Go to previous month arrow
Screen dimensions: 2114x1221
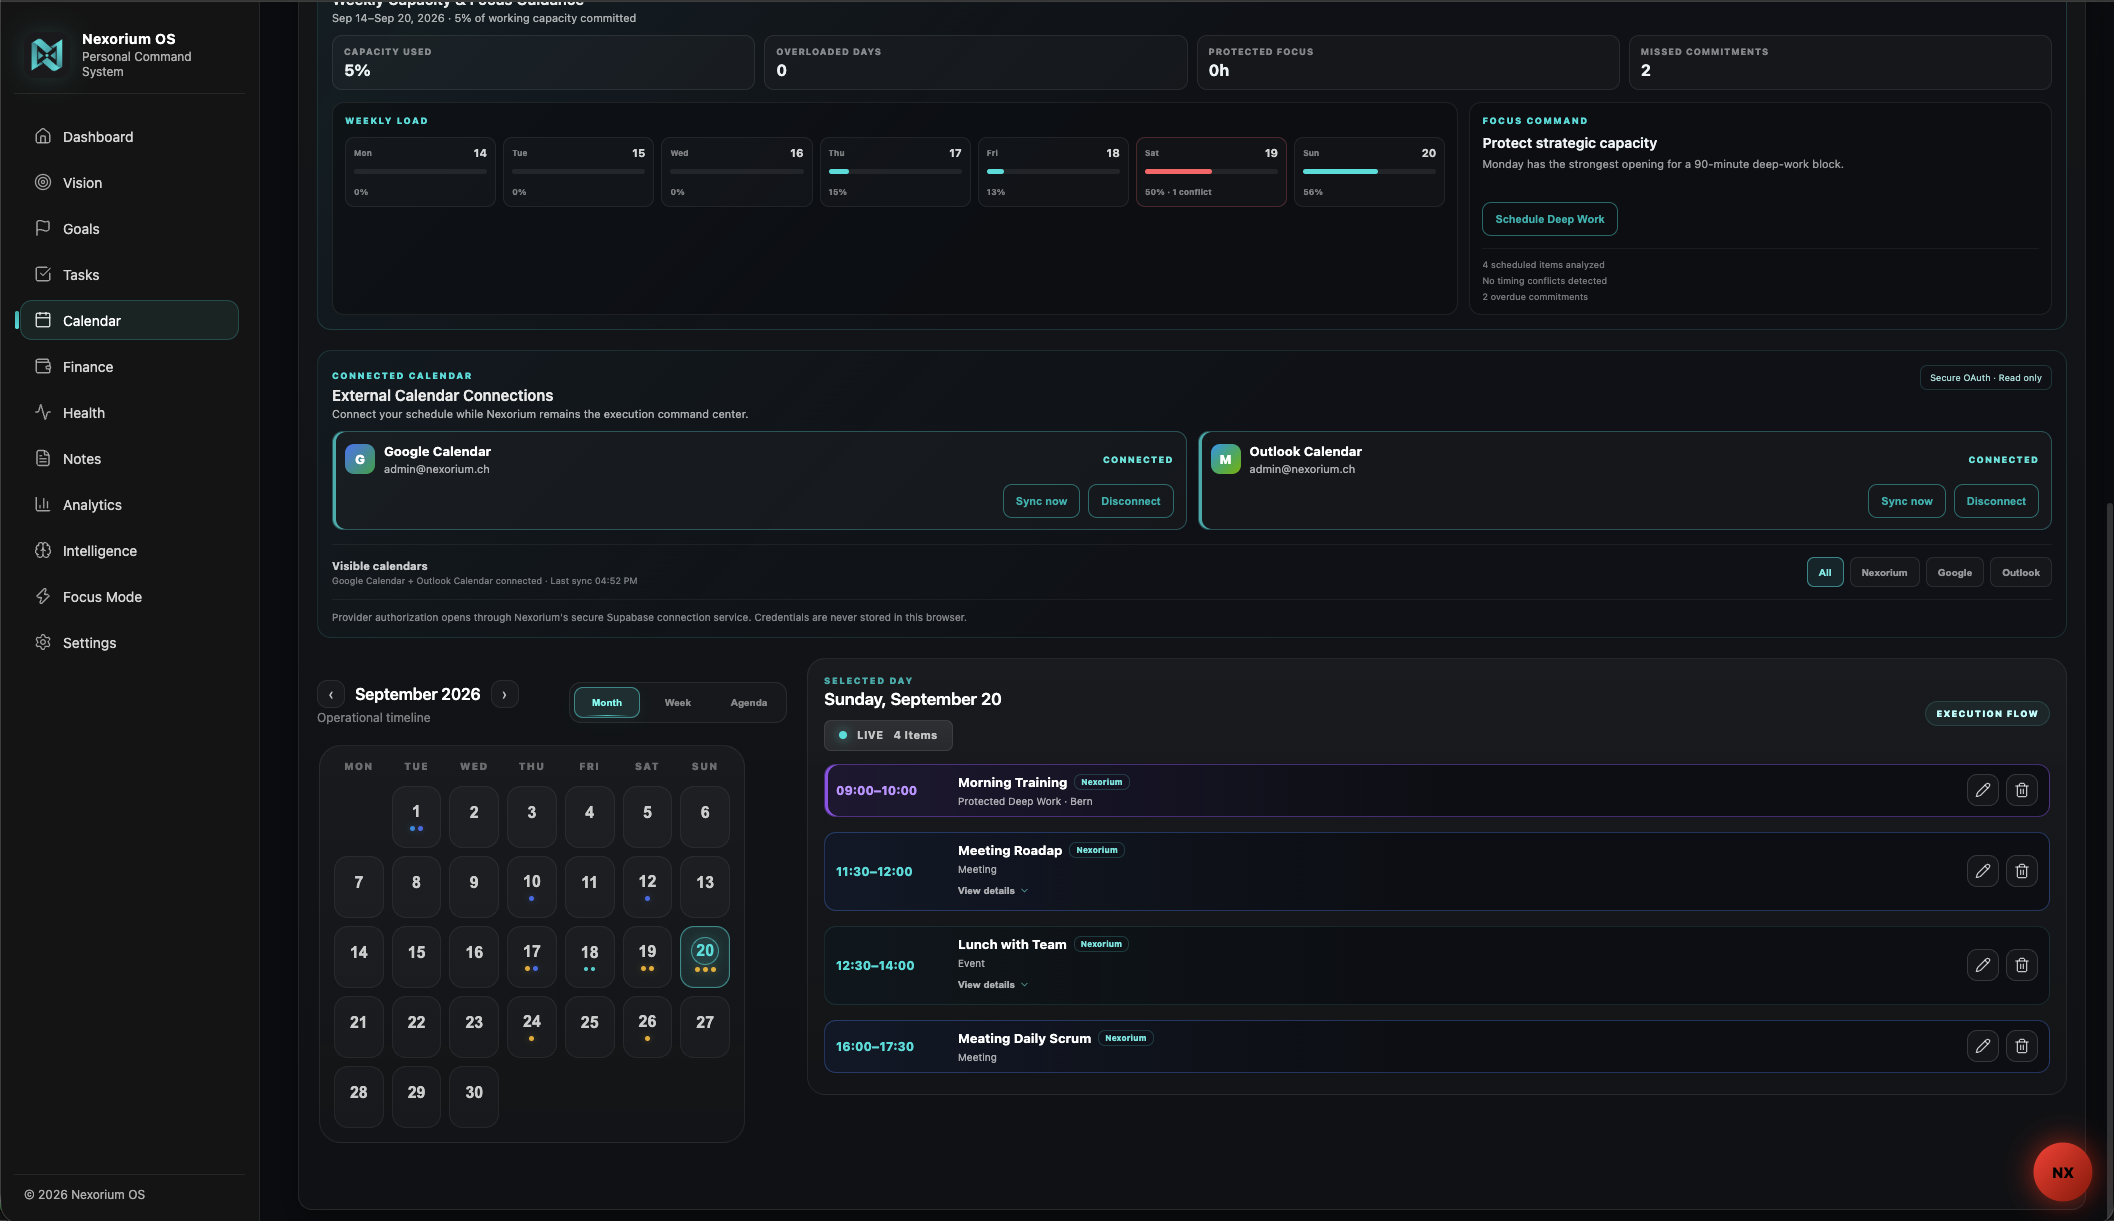pos(331,694)
